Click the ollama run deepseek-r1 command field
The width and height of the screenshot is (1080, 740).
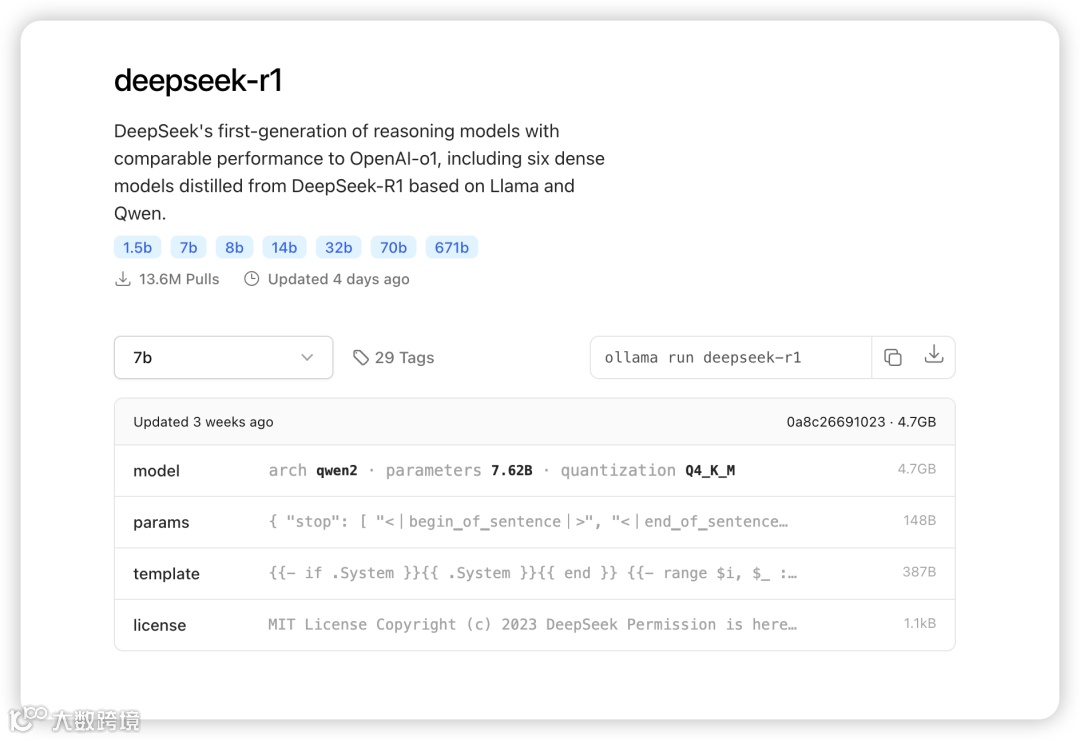[x=731, y=357]
